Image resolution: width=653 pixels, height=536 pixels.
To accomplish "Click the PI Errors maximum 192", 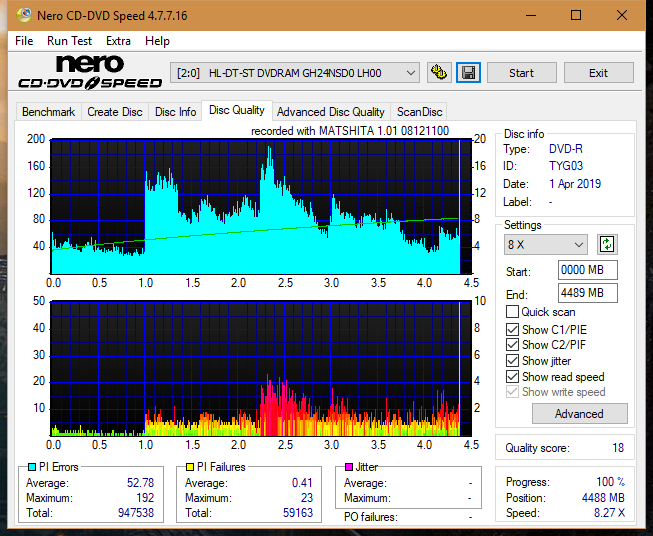I will pyautogui.click(x=145, y=498).
